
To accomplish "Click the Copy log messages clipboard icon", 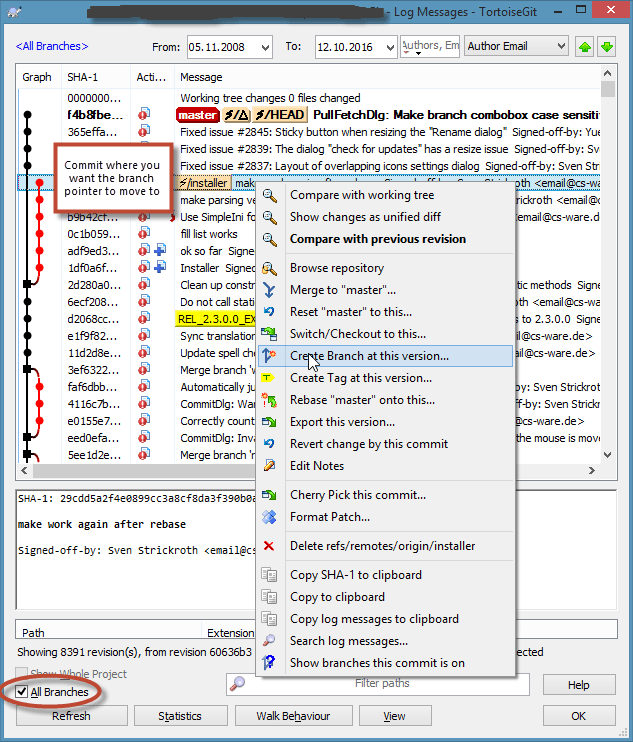I will pos(270,619).
